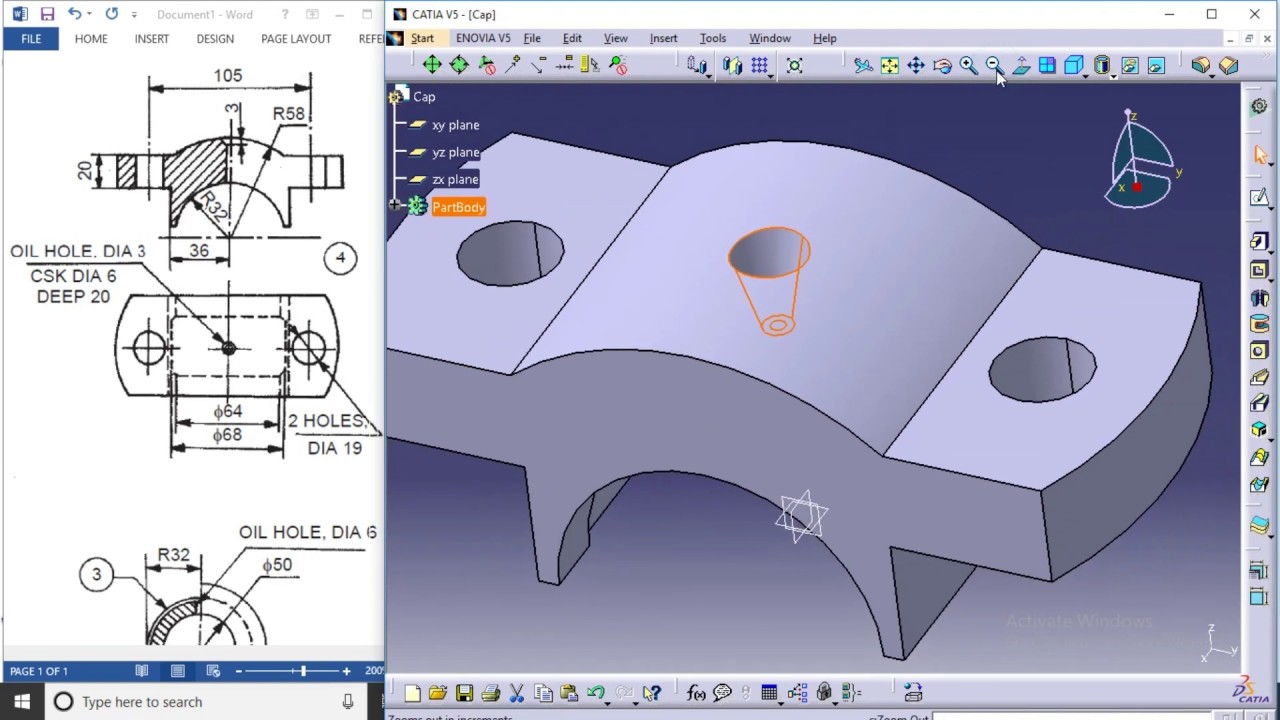Click the Hide/Show icon
Image resolution: width=1280 pixels, height=720 pixels.
tap(1130, 66)
